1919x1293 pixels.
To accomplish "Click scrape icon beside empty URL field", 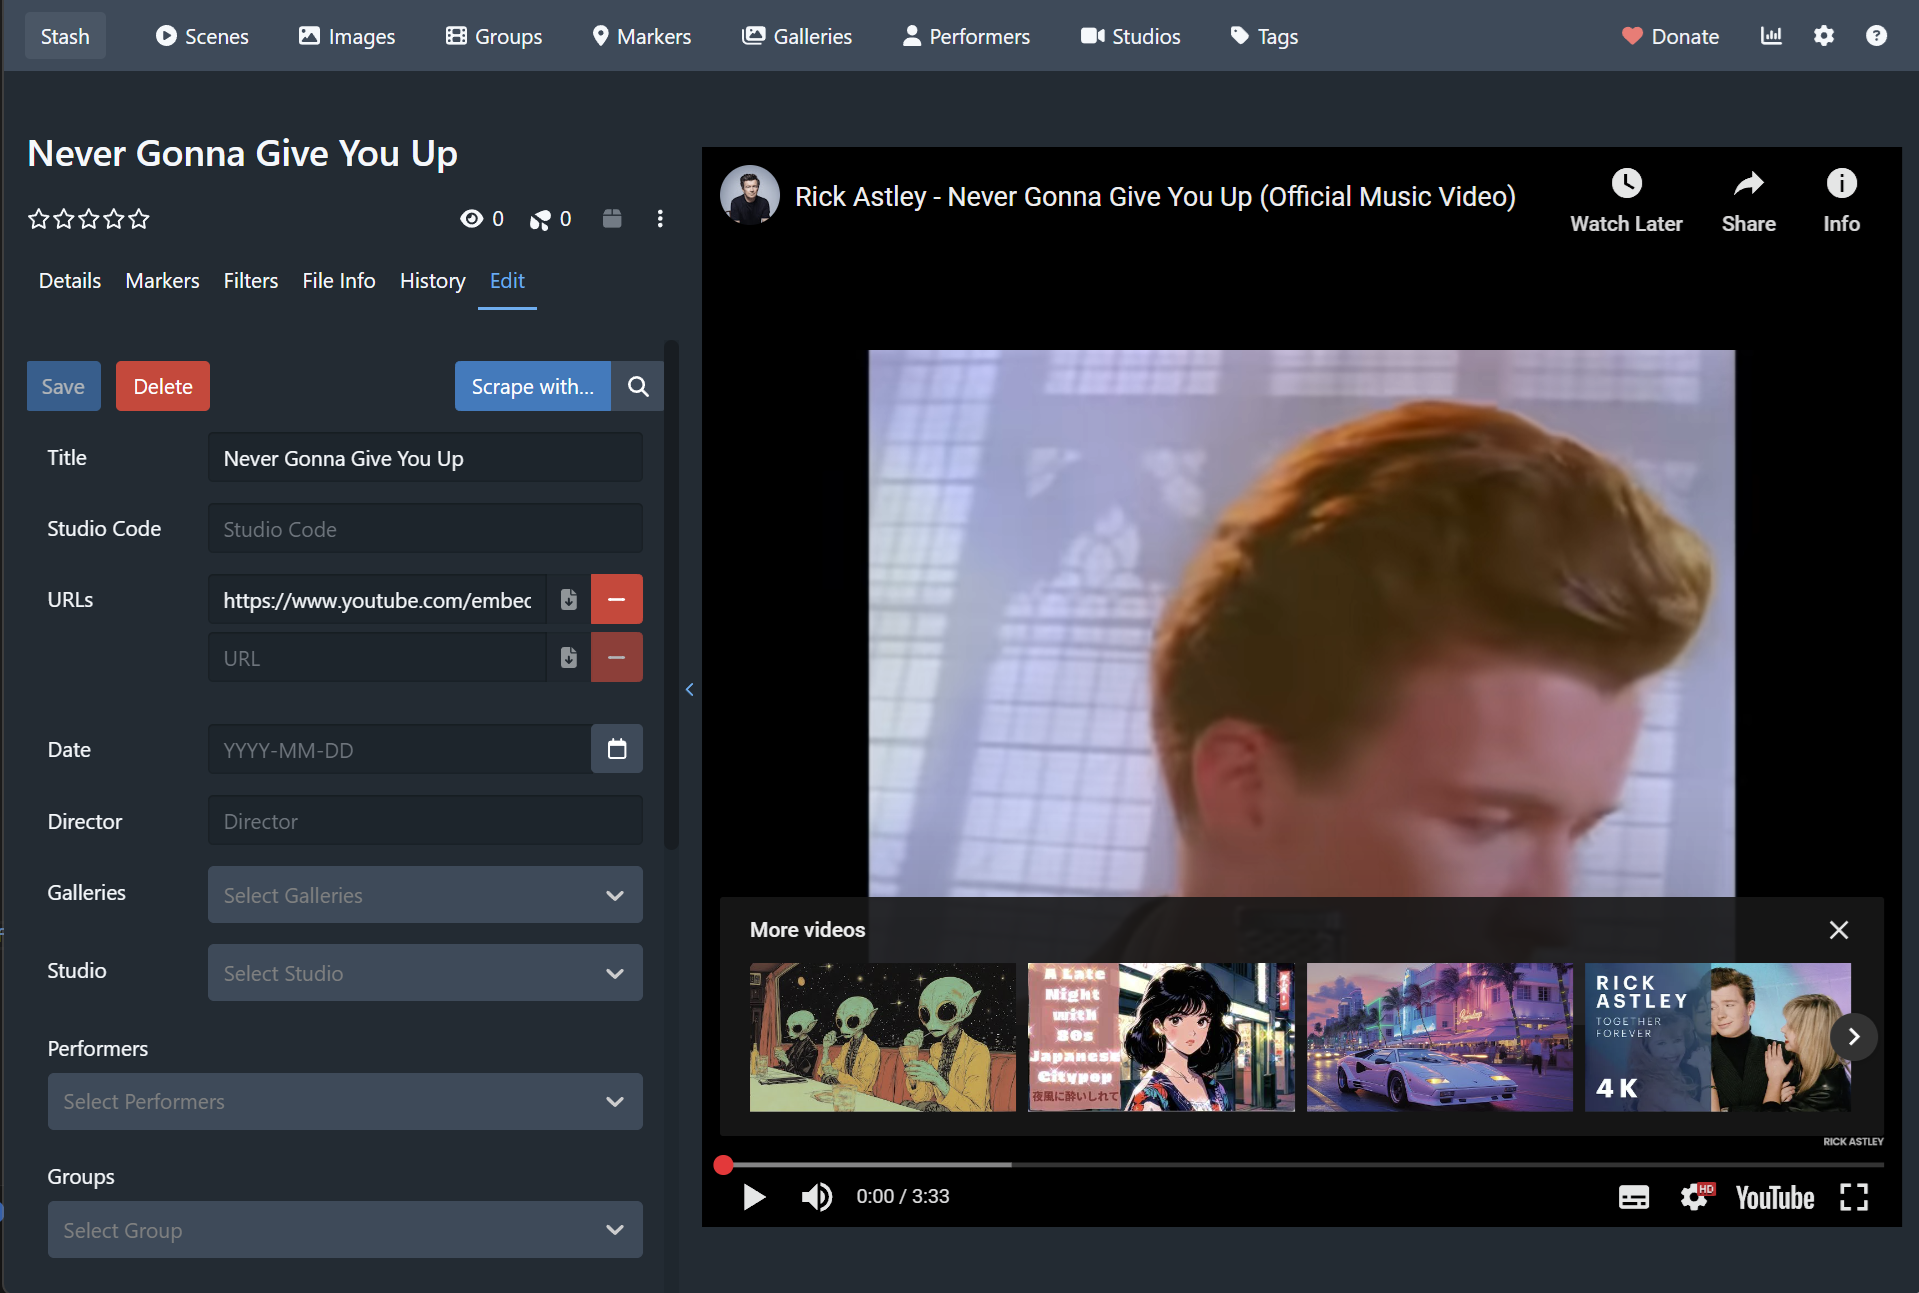I will pyautogui.click(x=569, y=658).
